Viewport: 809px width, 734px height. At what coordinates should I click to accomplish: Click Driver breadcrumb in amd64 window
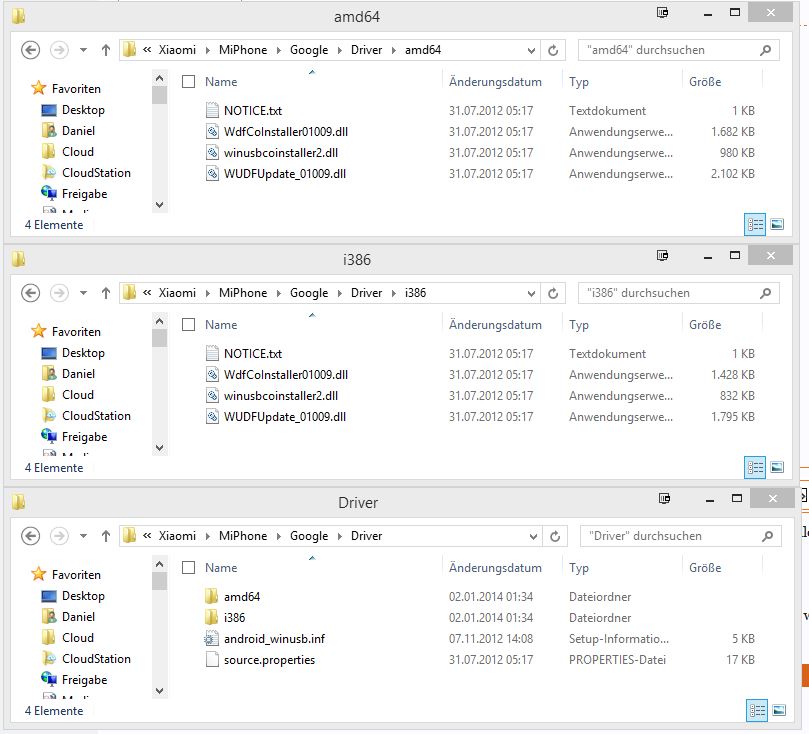tap(366, 50)
